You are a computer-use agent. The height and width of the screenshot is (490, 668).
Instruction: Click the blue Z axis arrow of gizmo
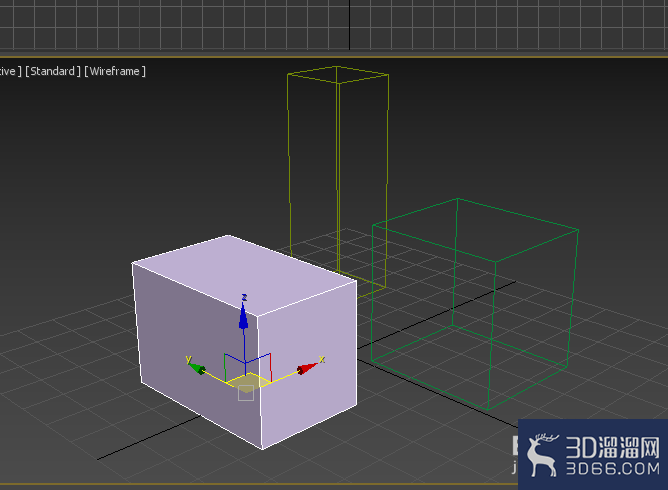(244, 317)
